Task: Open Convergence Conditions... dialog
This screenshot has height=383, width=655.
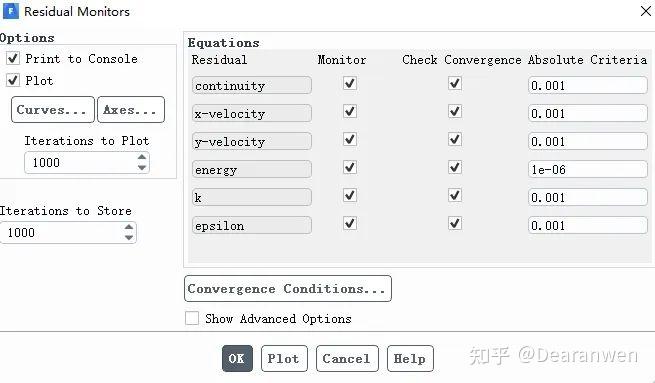Action: click(288, 289)
